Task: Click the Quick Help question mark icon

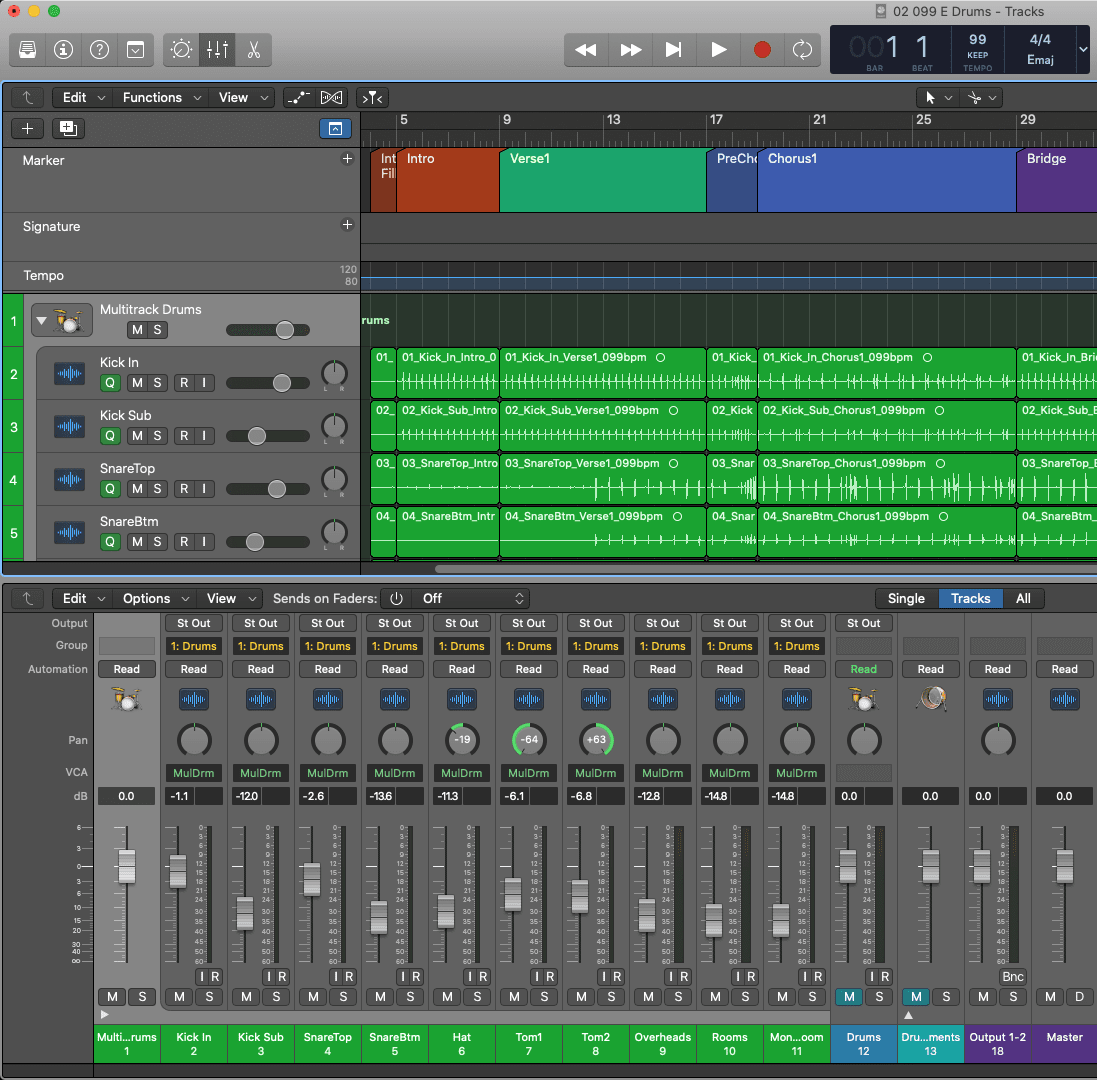Action: coord(99,49)
